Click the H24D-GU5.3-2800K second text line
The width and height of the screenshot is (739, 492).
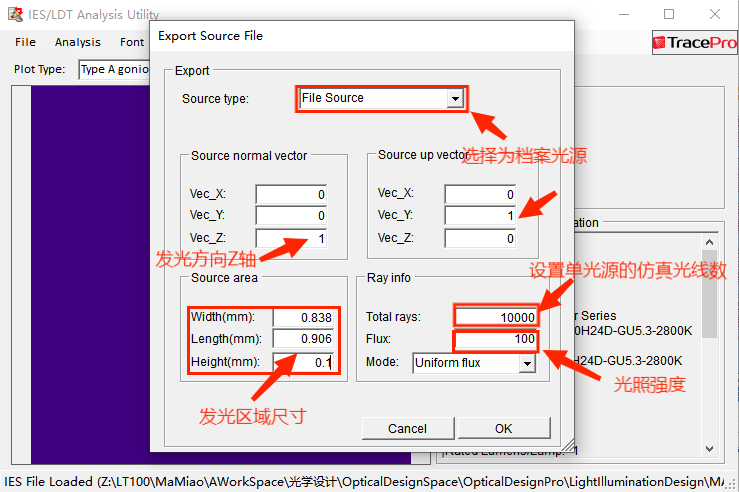click(628, 361)
